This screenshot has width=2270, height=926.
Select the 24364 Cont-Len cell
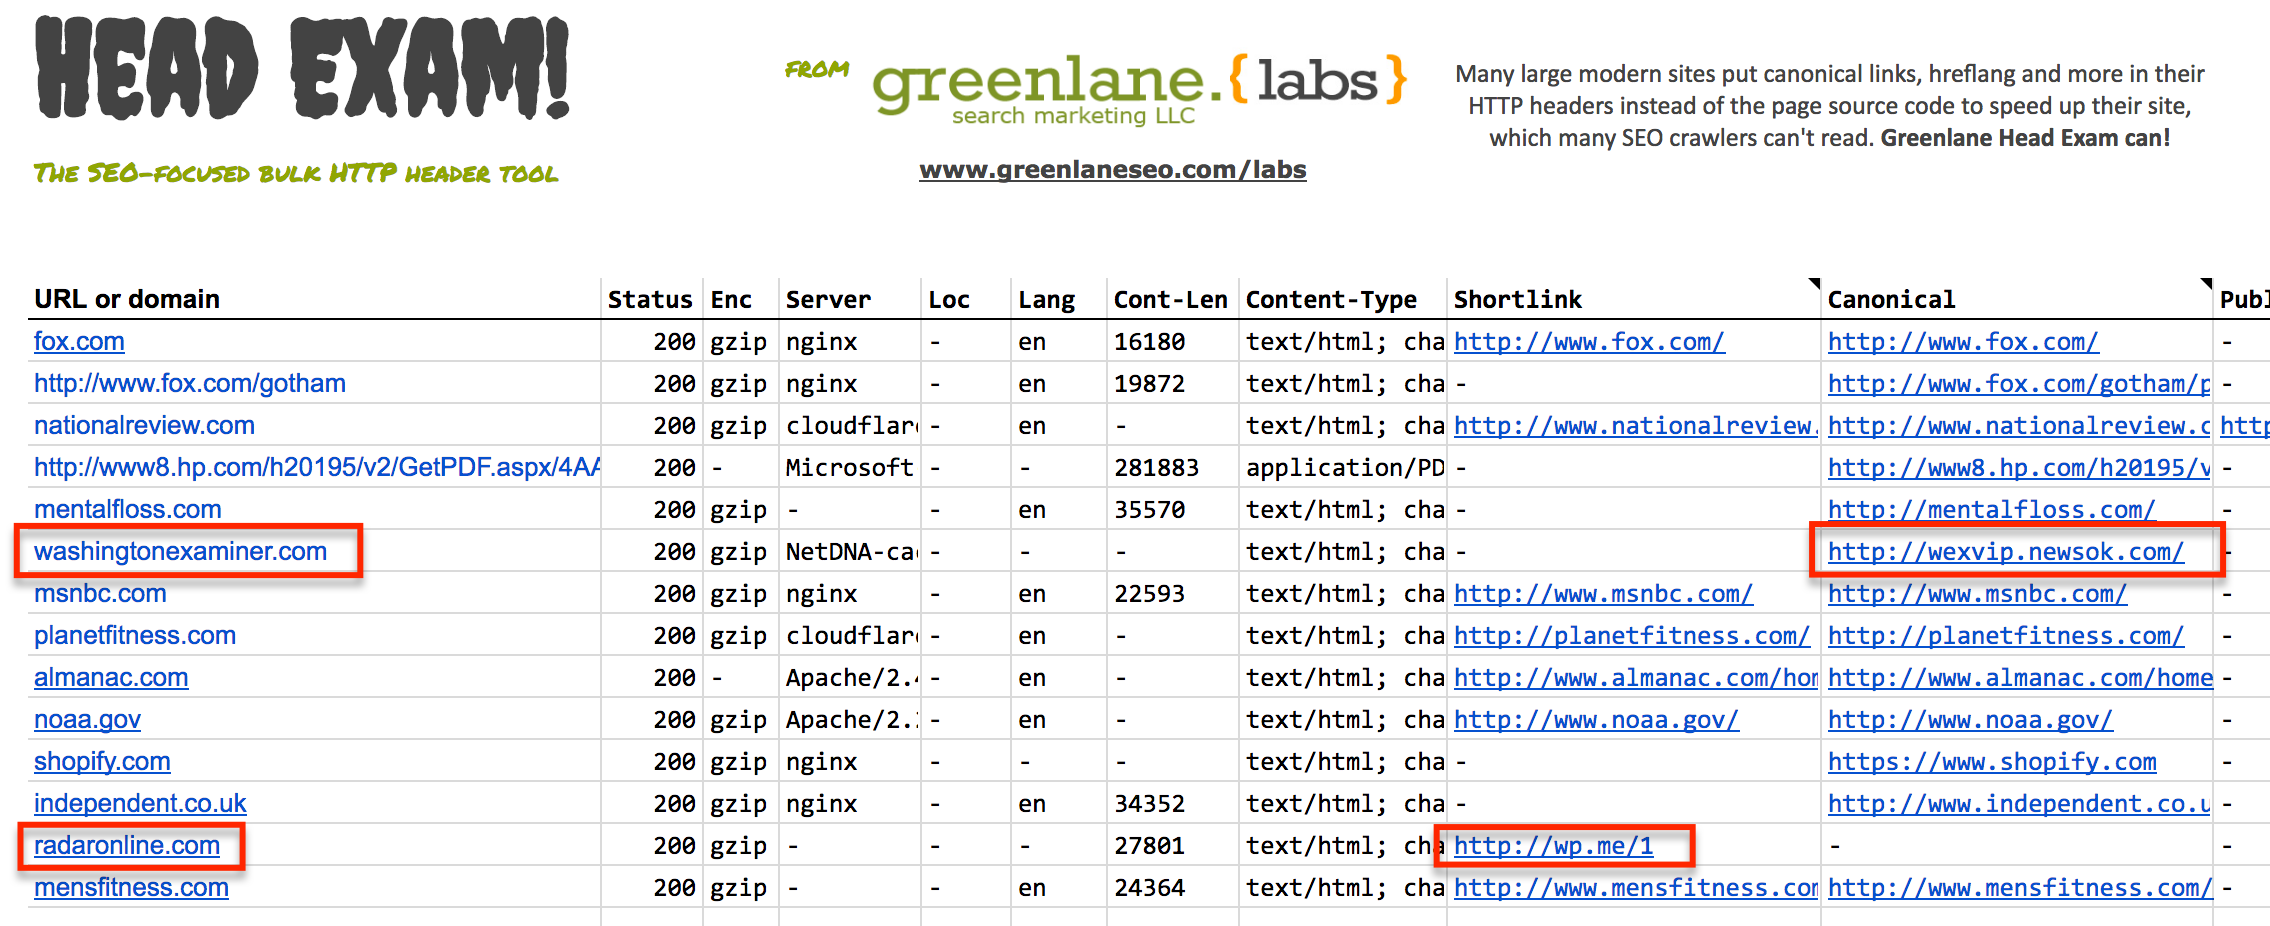[1149, 888]
